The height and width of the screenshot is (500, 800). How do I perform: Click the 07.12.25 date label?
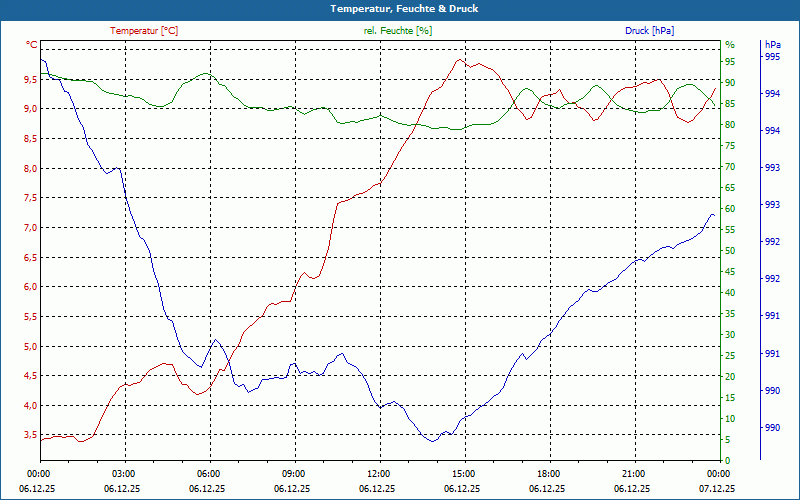click(717, 488)
